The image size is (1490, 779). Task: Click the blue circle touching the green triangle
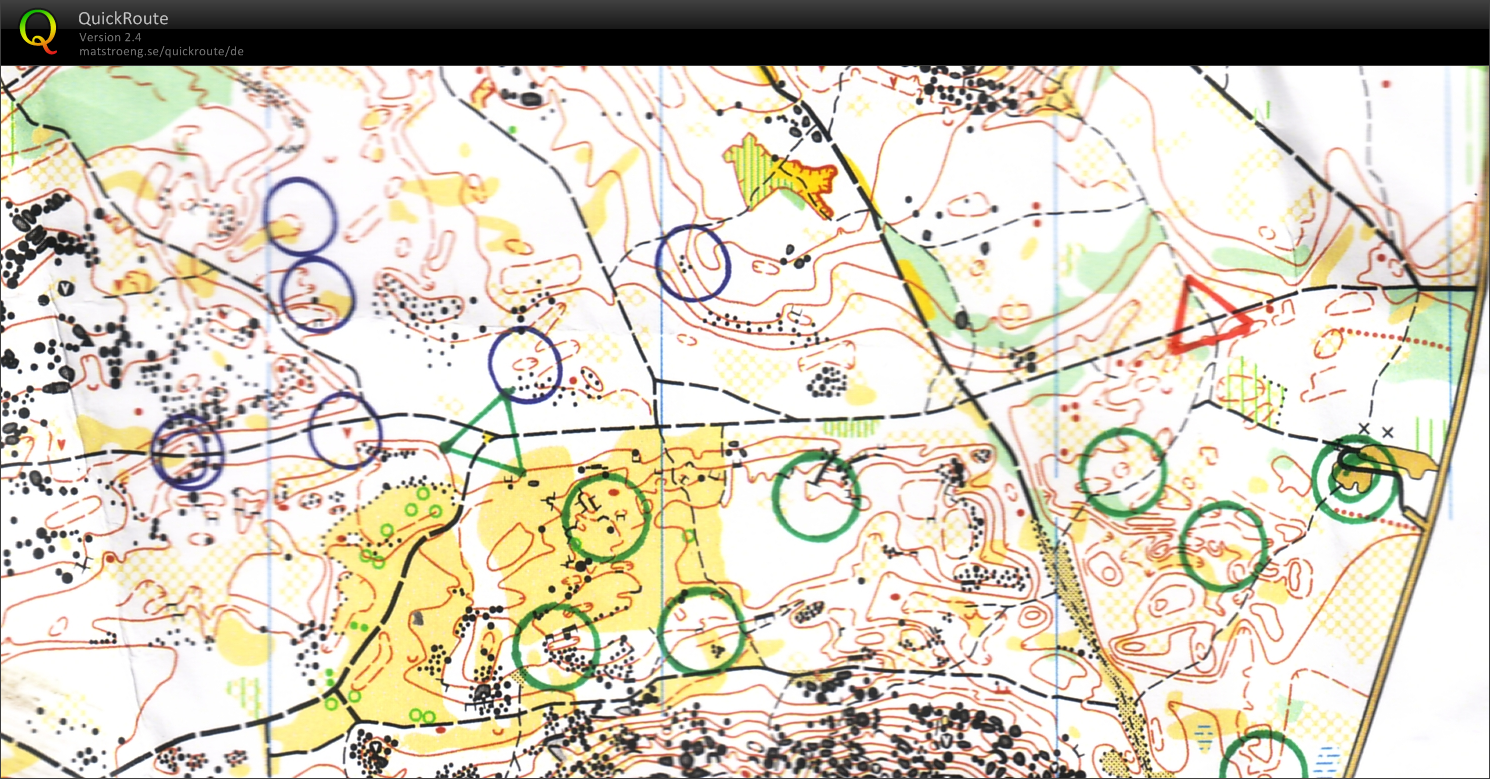point(525,365)
